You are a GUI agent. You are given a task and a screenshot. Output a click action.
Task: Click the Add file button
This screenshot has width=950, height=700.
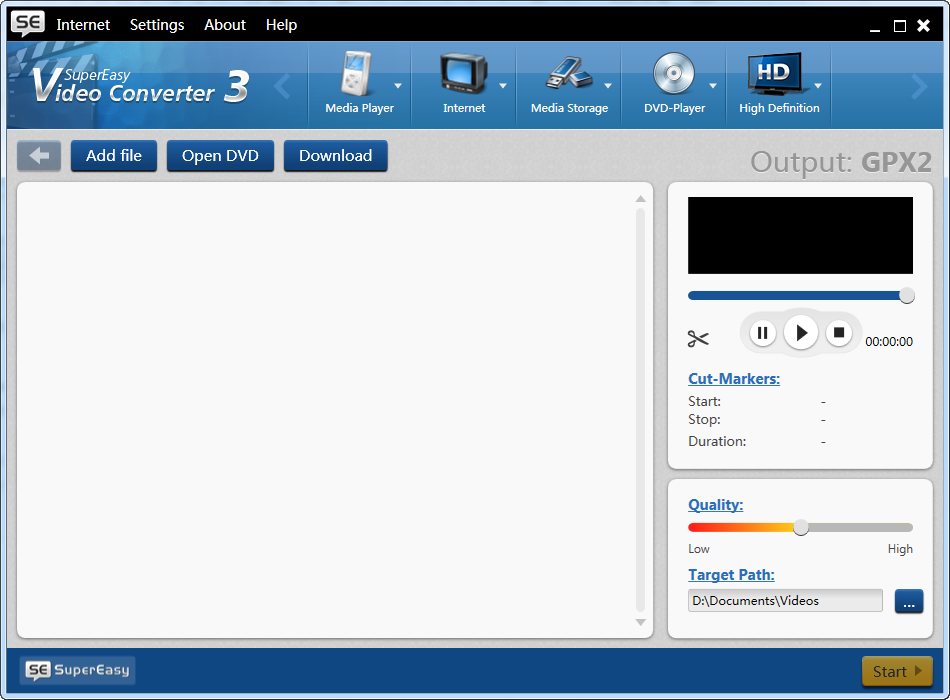click(114, 156)
